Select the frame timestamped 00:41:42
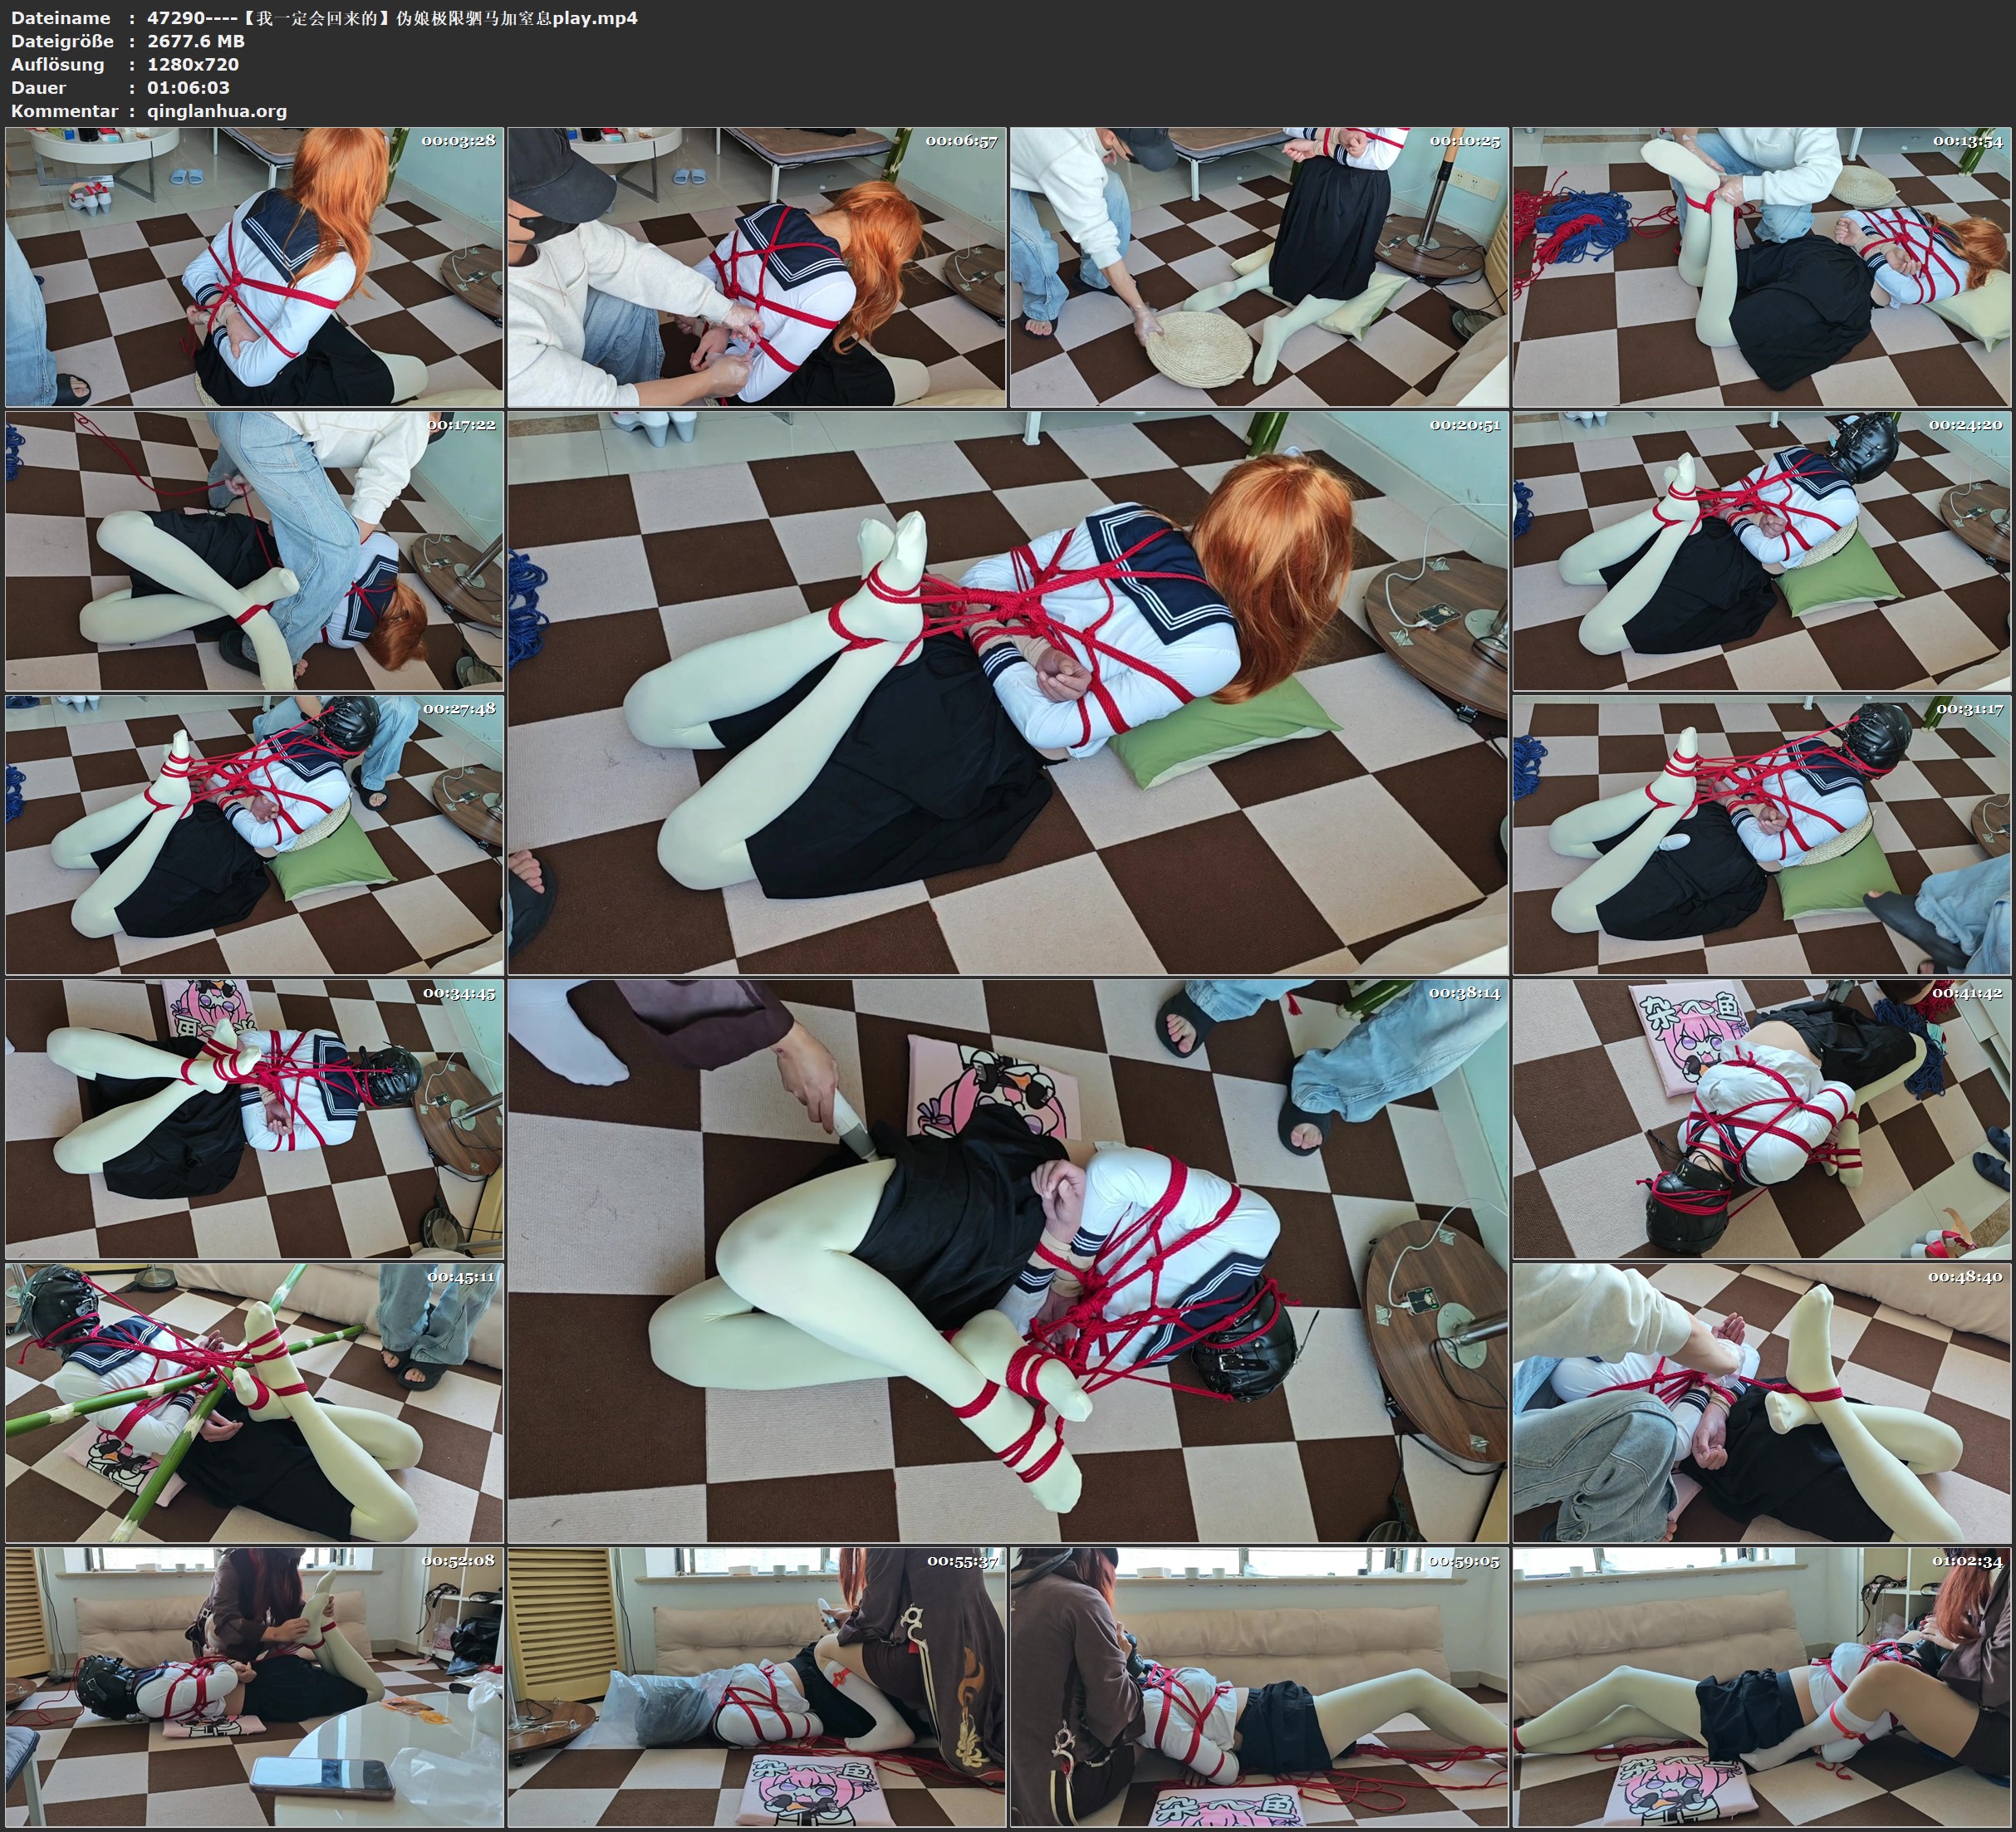This screenshot has width=2016, height=1832. pos(1762,1119)
